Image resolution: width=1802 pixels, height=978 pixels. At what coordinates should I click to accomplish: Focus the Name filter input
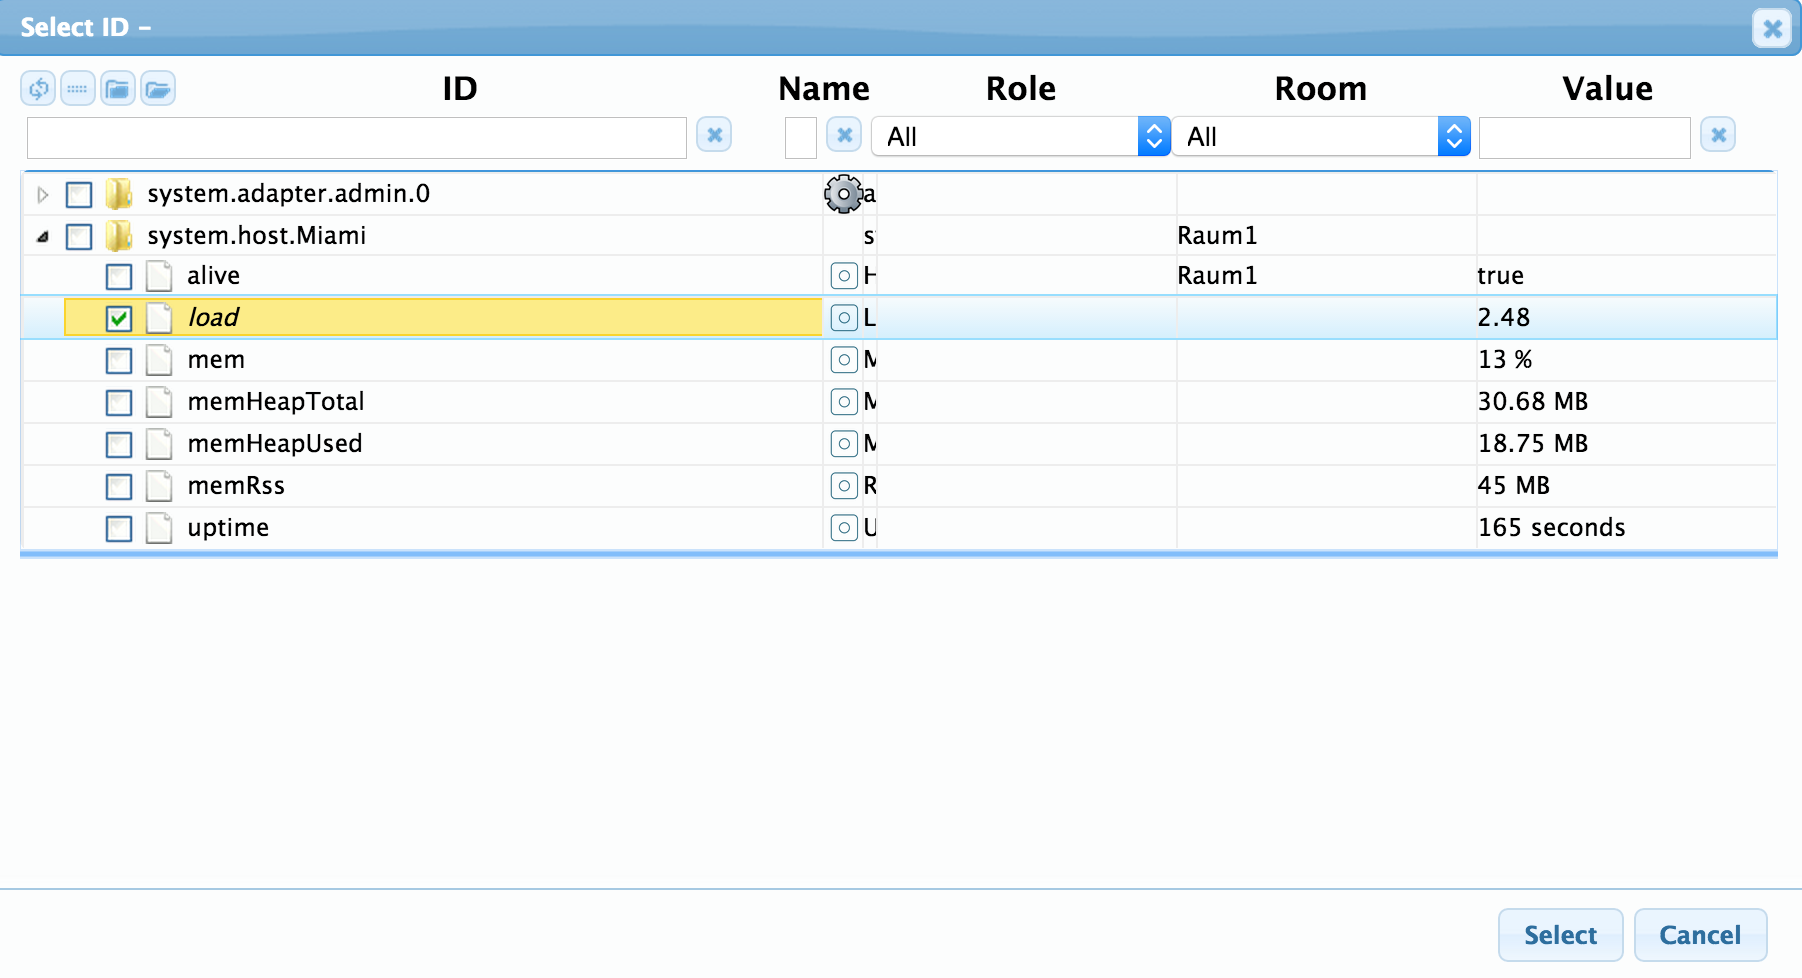tap(801, 138)
